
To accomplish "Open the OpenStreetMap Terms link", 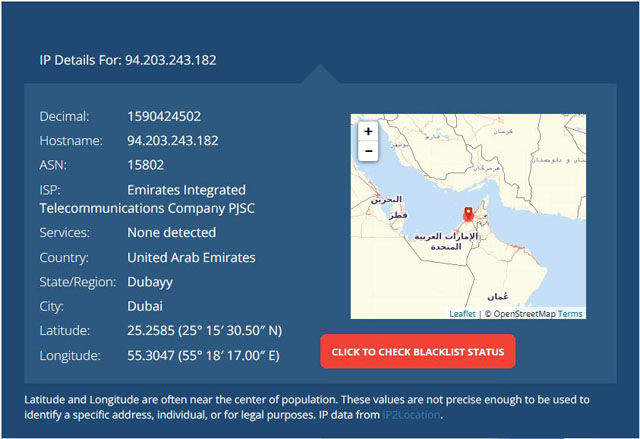I will 570,314.
